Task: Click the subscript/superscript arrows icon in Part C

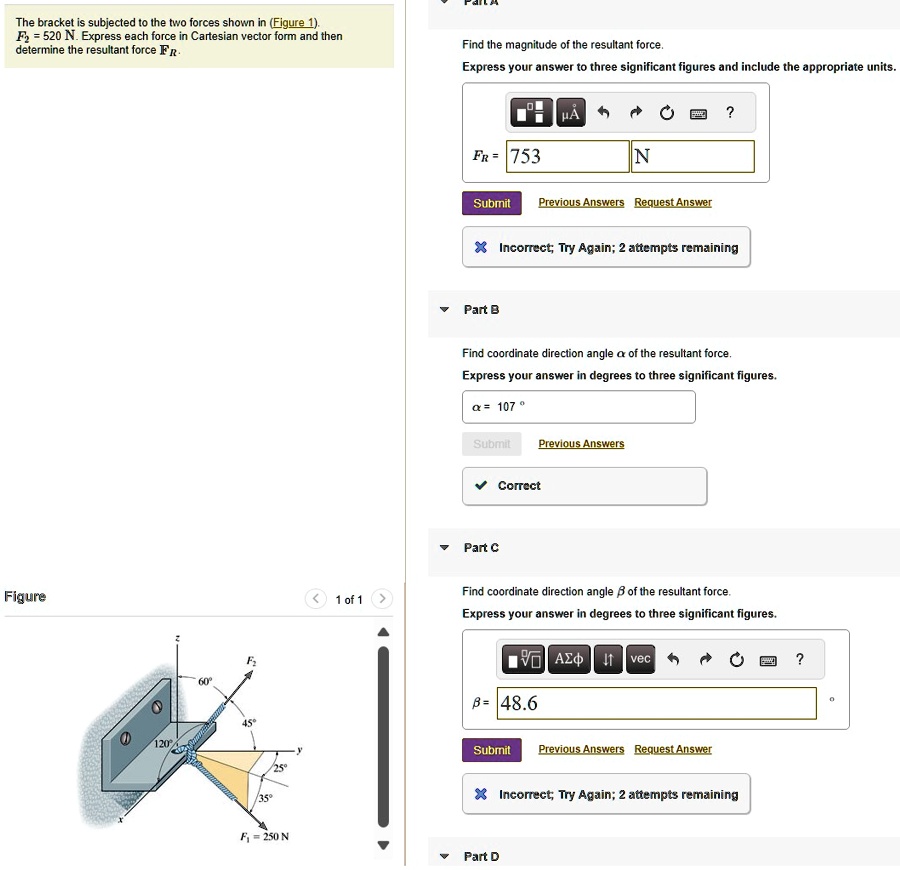Action: pos(608,659)
